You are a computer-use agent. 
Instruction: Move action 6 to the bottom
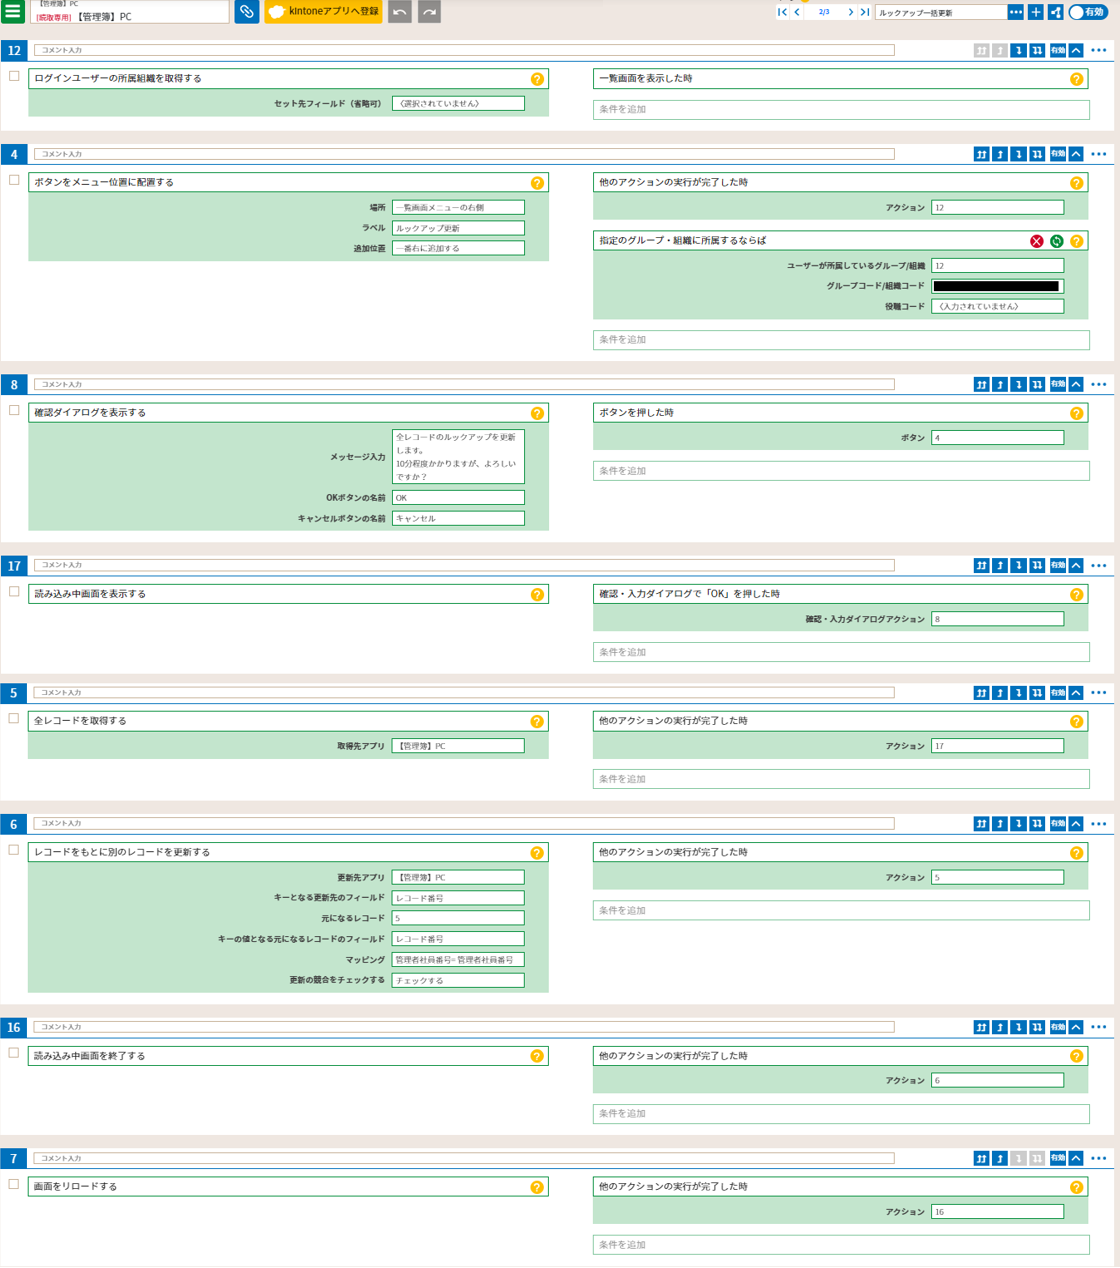coord(1037,824)
